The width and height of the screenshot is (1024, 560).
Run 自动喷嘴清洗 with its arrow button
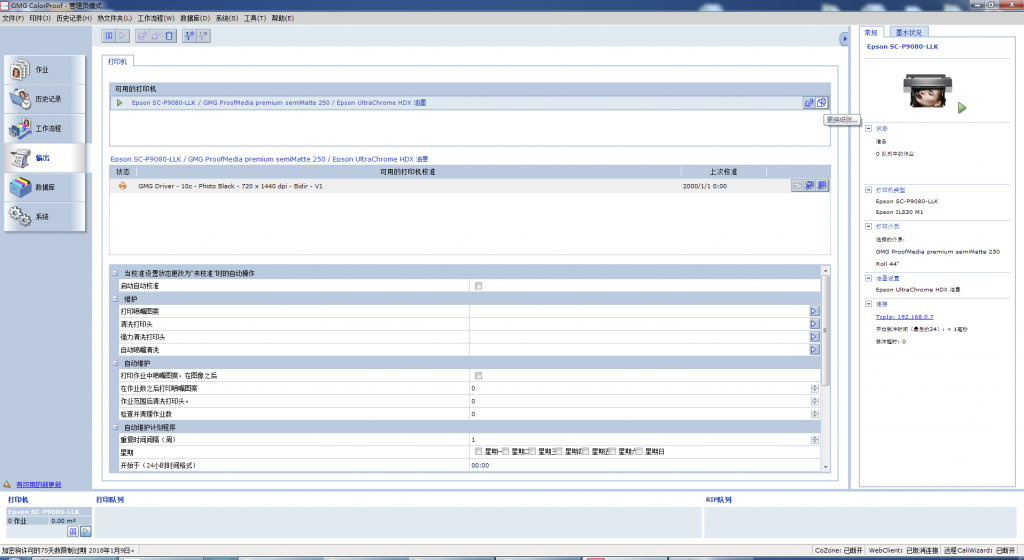[814, 350]
